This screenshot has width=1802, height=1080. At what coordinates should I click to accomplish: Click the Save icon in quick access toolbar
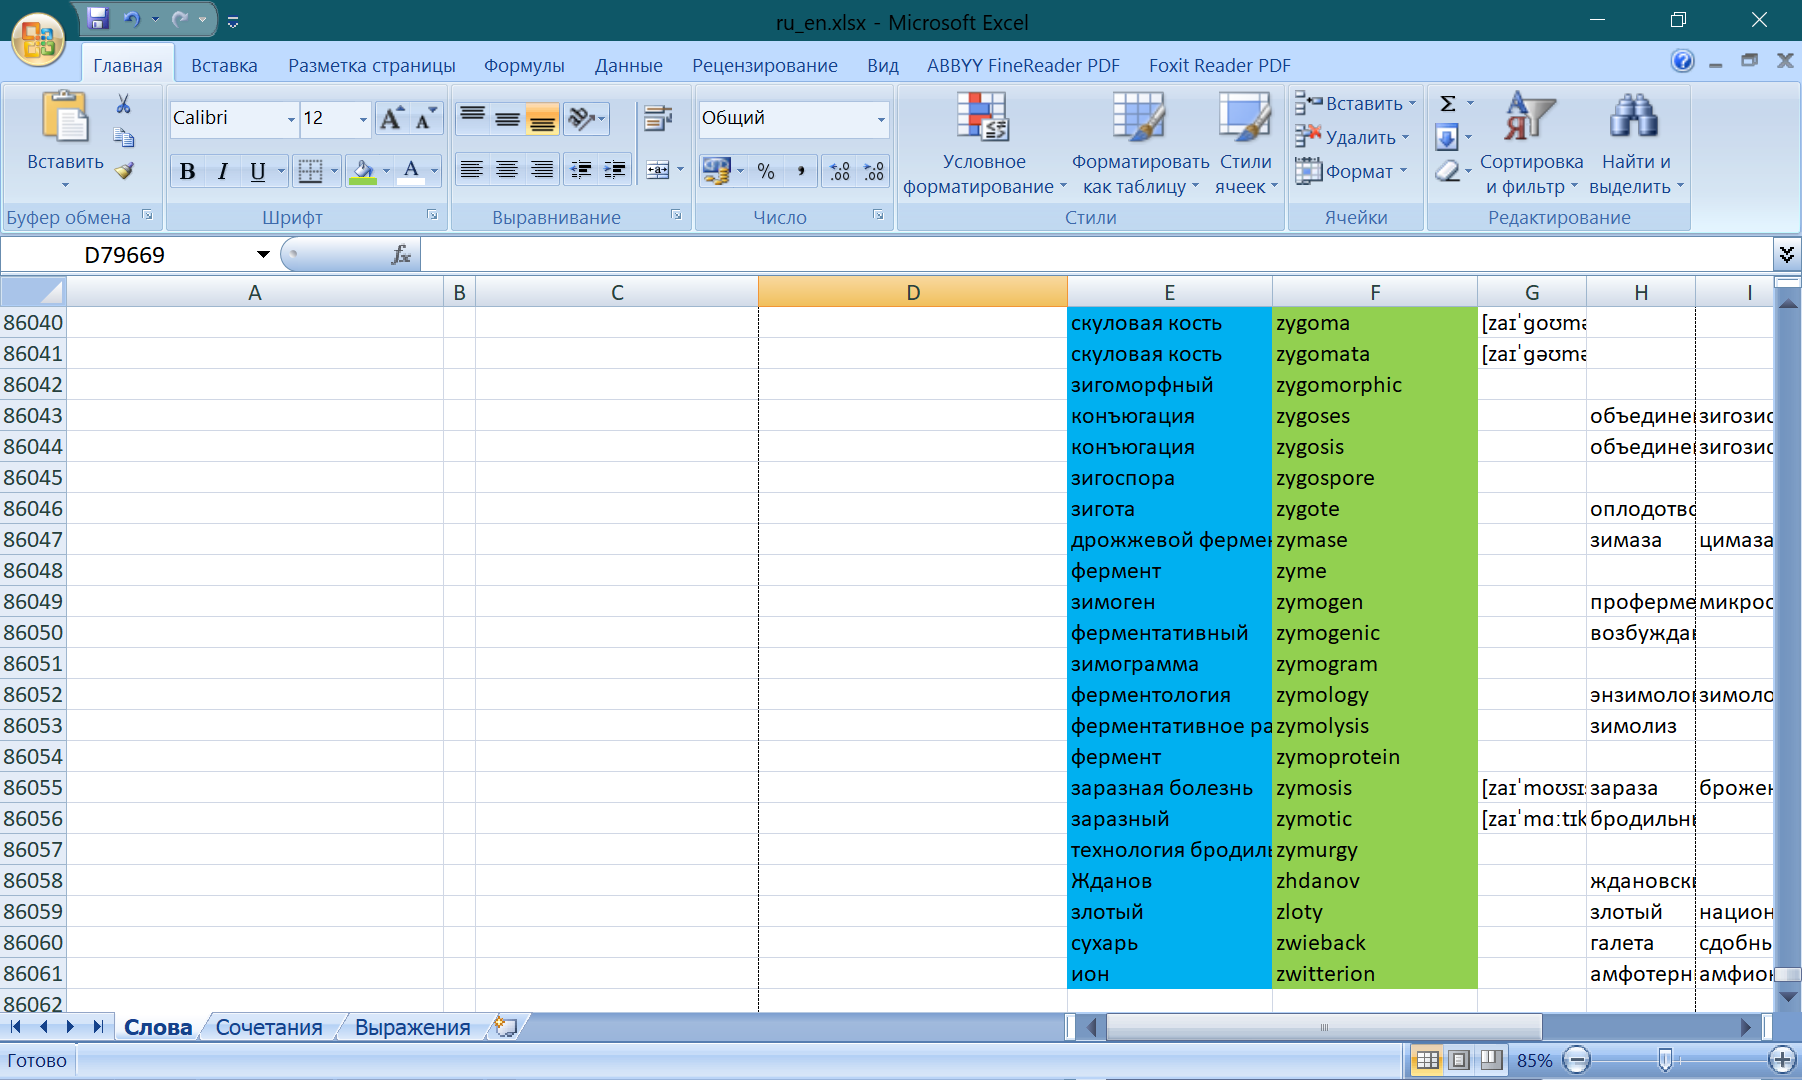click(98, 19)
